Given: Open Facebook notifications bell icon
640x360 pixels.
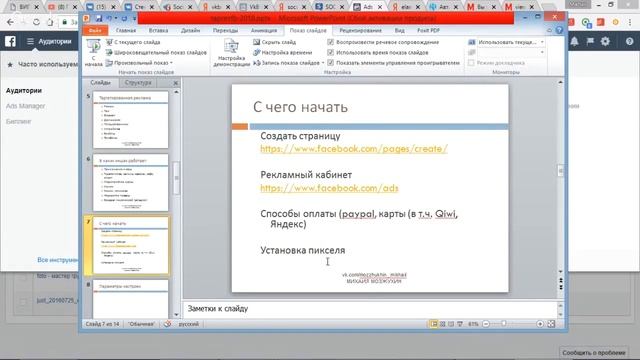Looking at the screenshot, I should 574,41.
